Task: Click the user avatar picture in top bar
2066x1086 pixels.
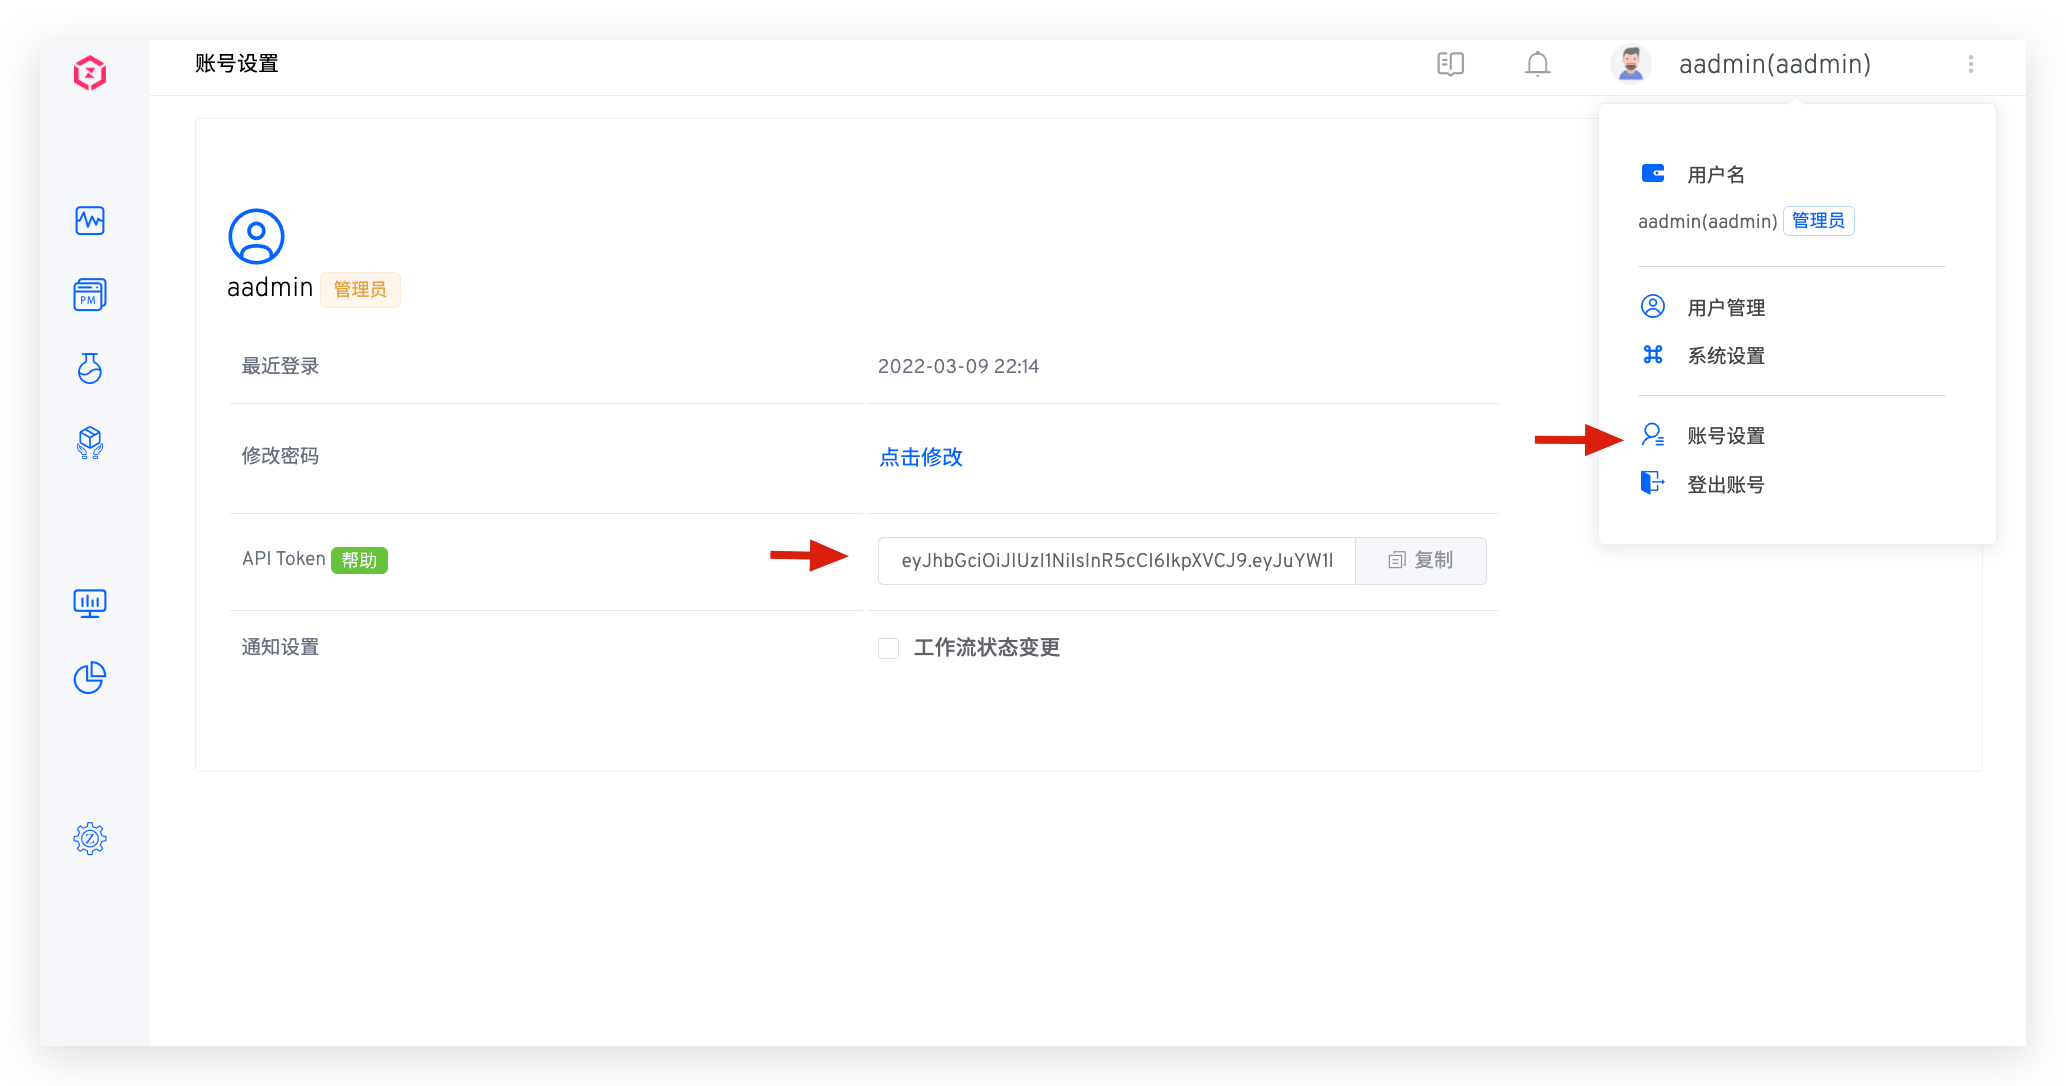Action: (1631, 63)
